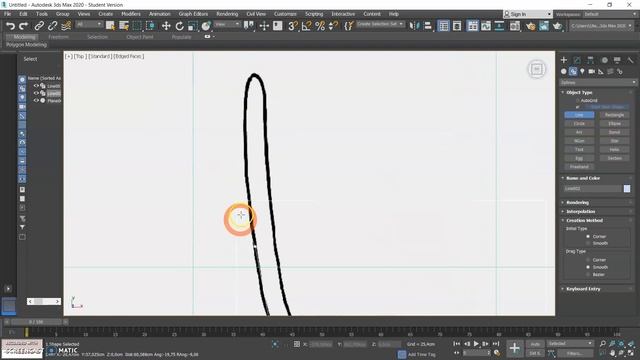This screenshot has width=640, height=360.
Task: Click the Circle spline button
Action: point(579,124)
